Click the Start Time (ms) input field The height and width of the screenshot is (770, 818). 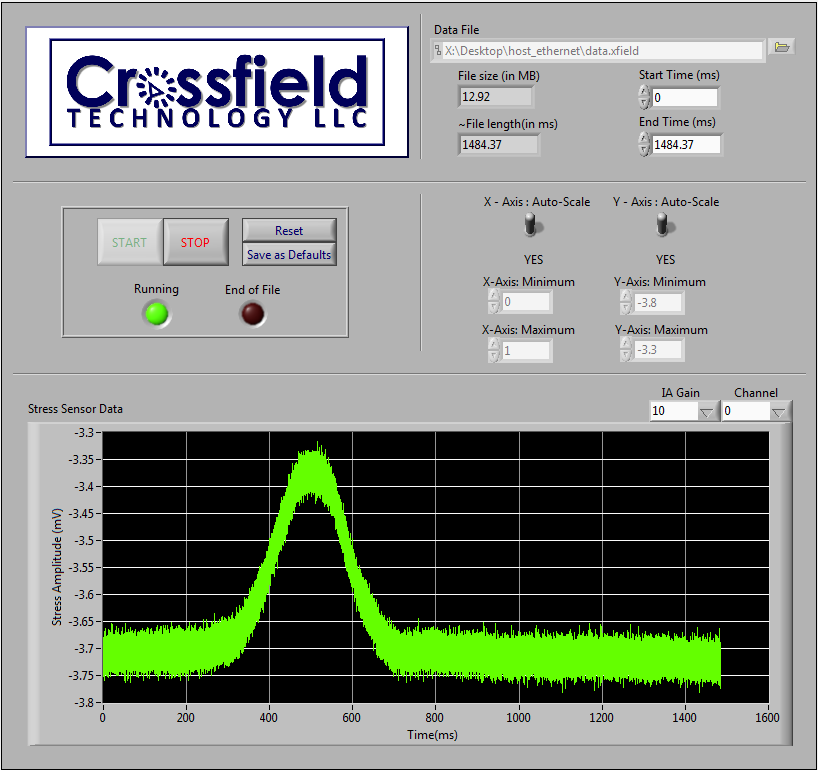pos(685,98)
